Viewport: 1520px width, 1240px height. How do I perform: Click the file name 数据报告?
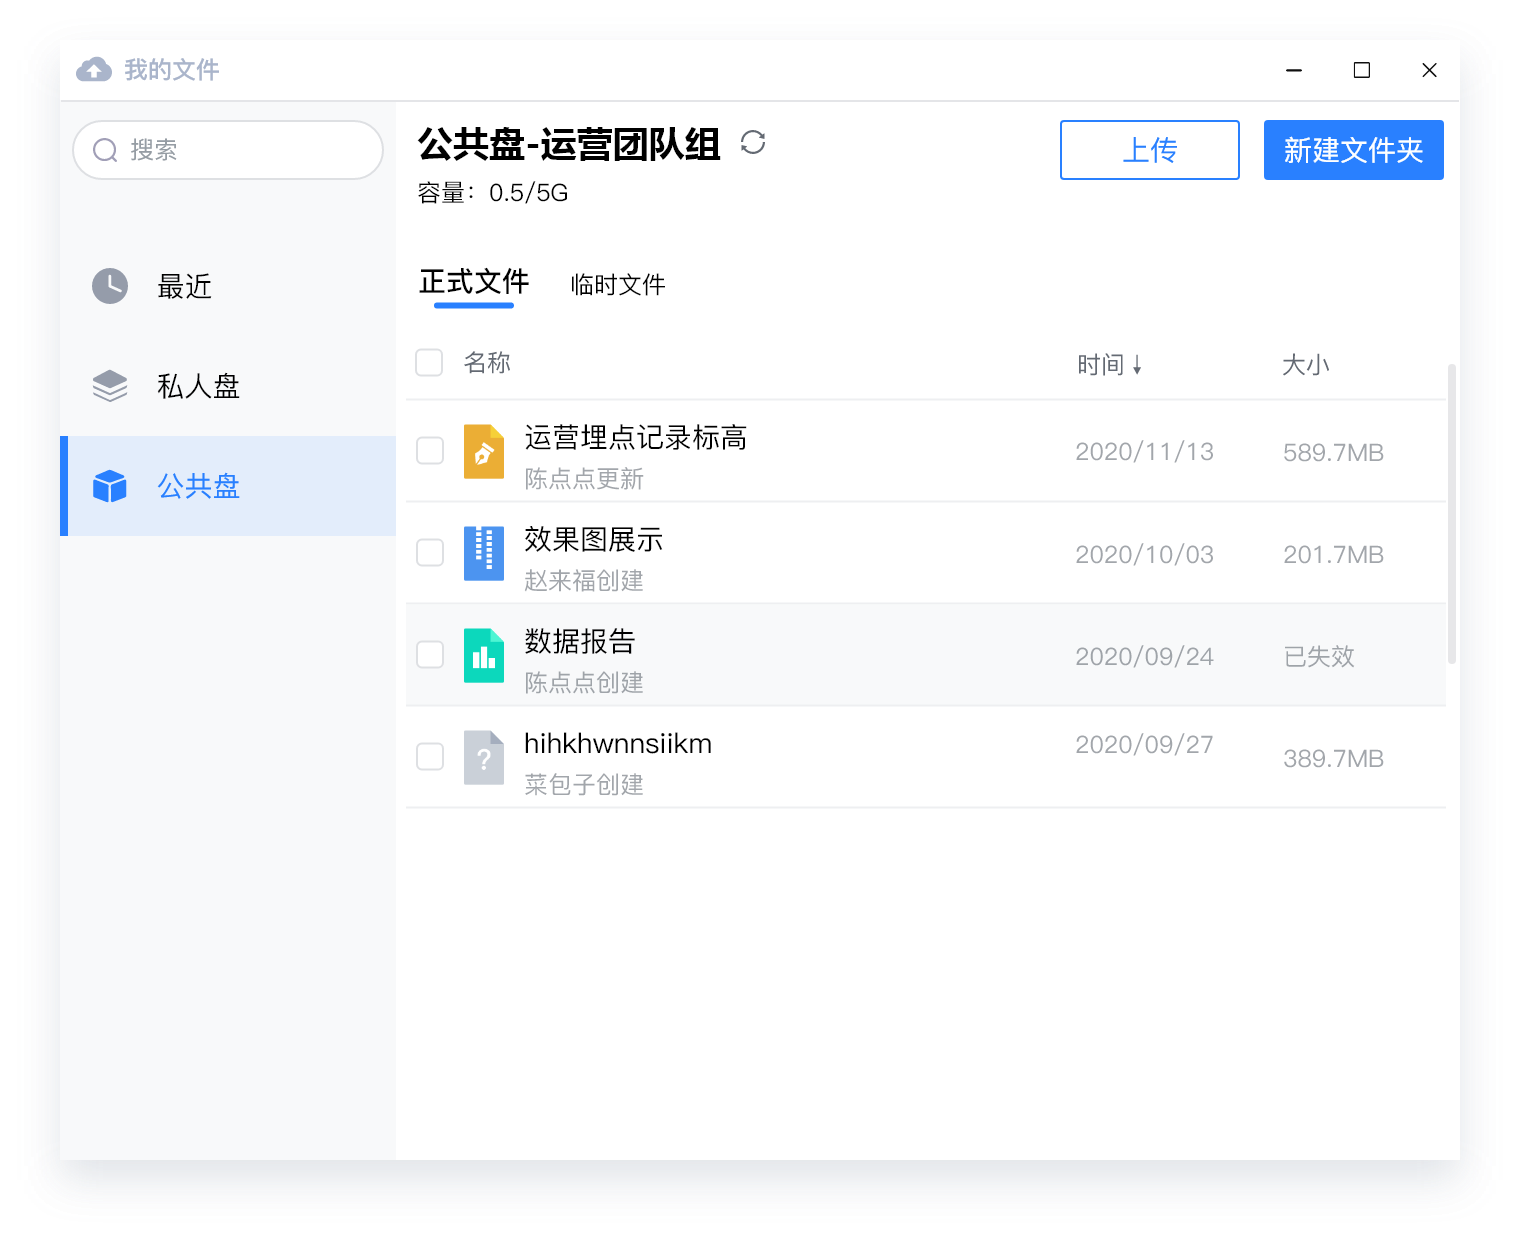580,642
